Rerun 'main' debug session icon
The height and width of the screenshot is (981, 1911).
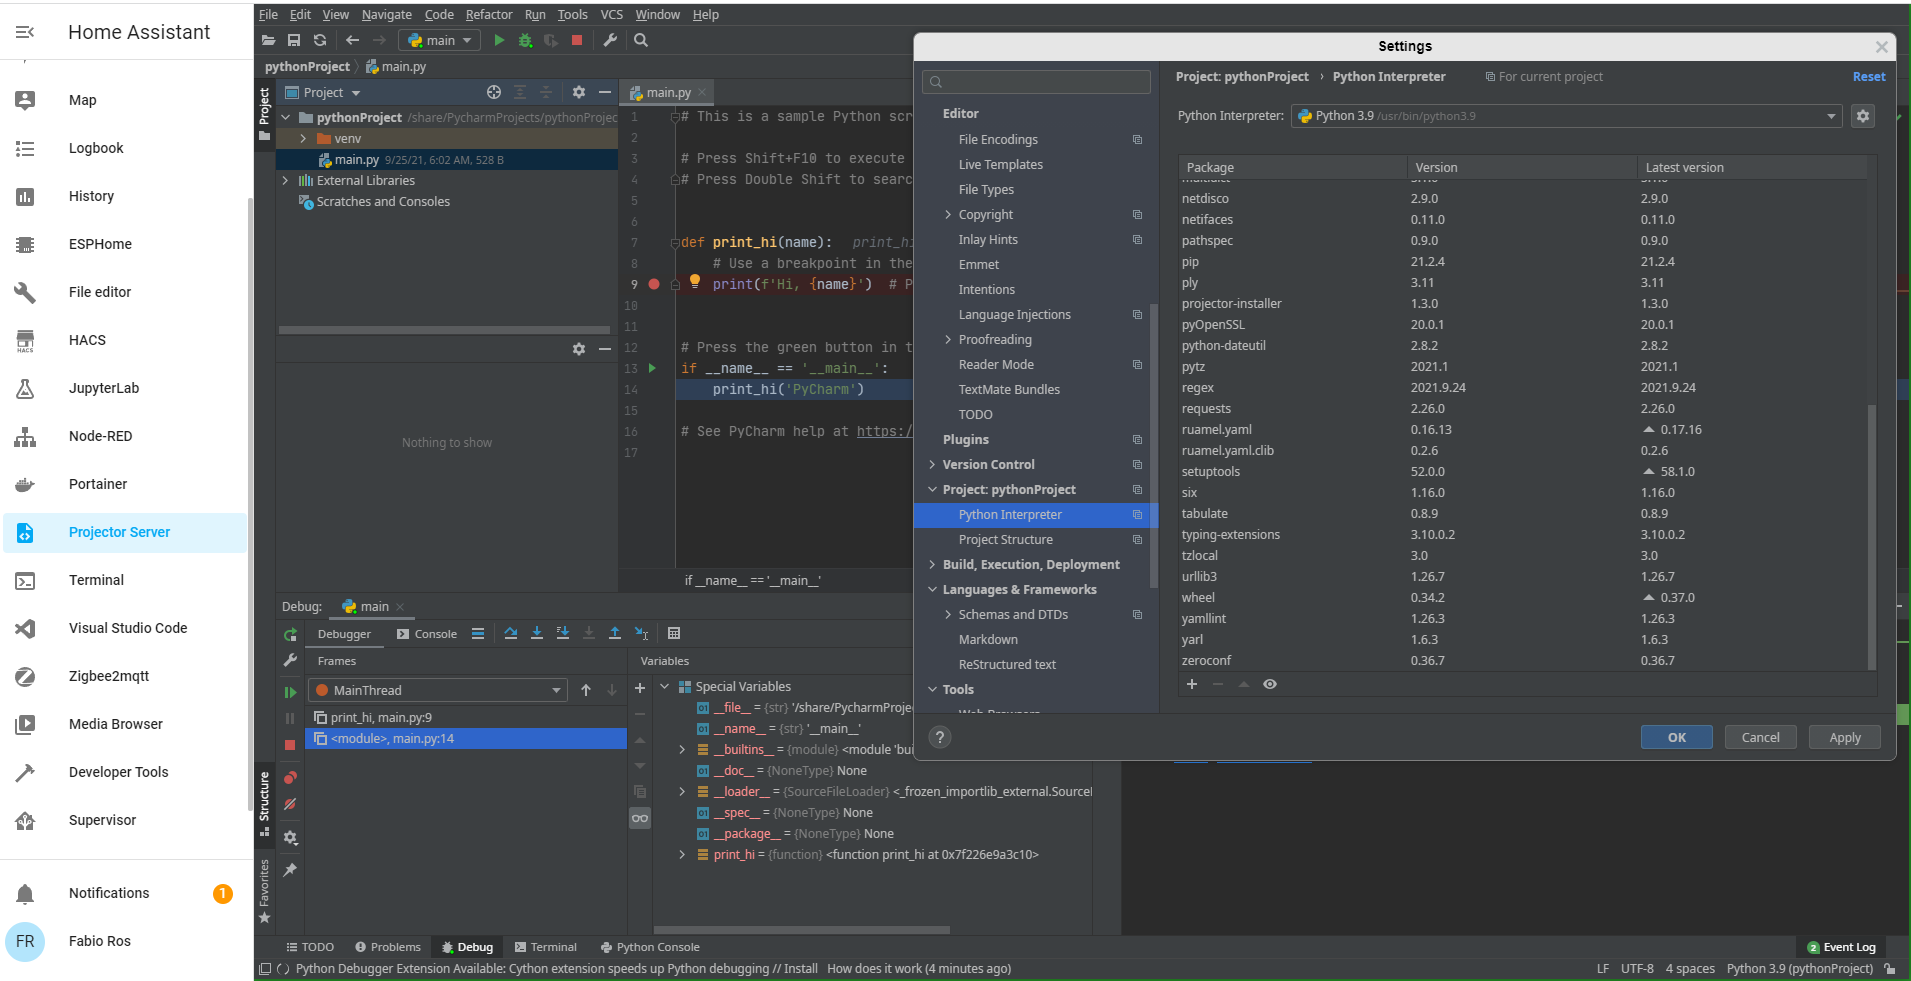[x=290, y=634]
